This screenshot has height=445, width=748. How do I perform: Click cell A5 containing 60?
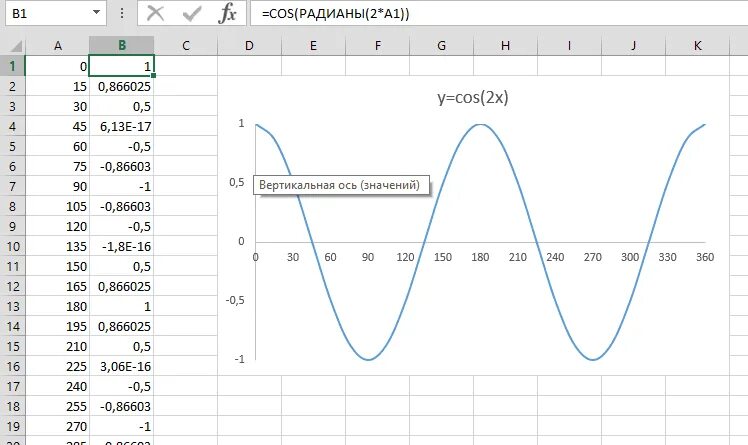pos(57,146)
